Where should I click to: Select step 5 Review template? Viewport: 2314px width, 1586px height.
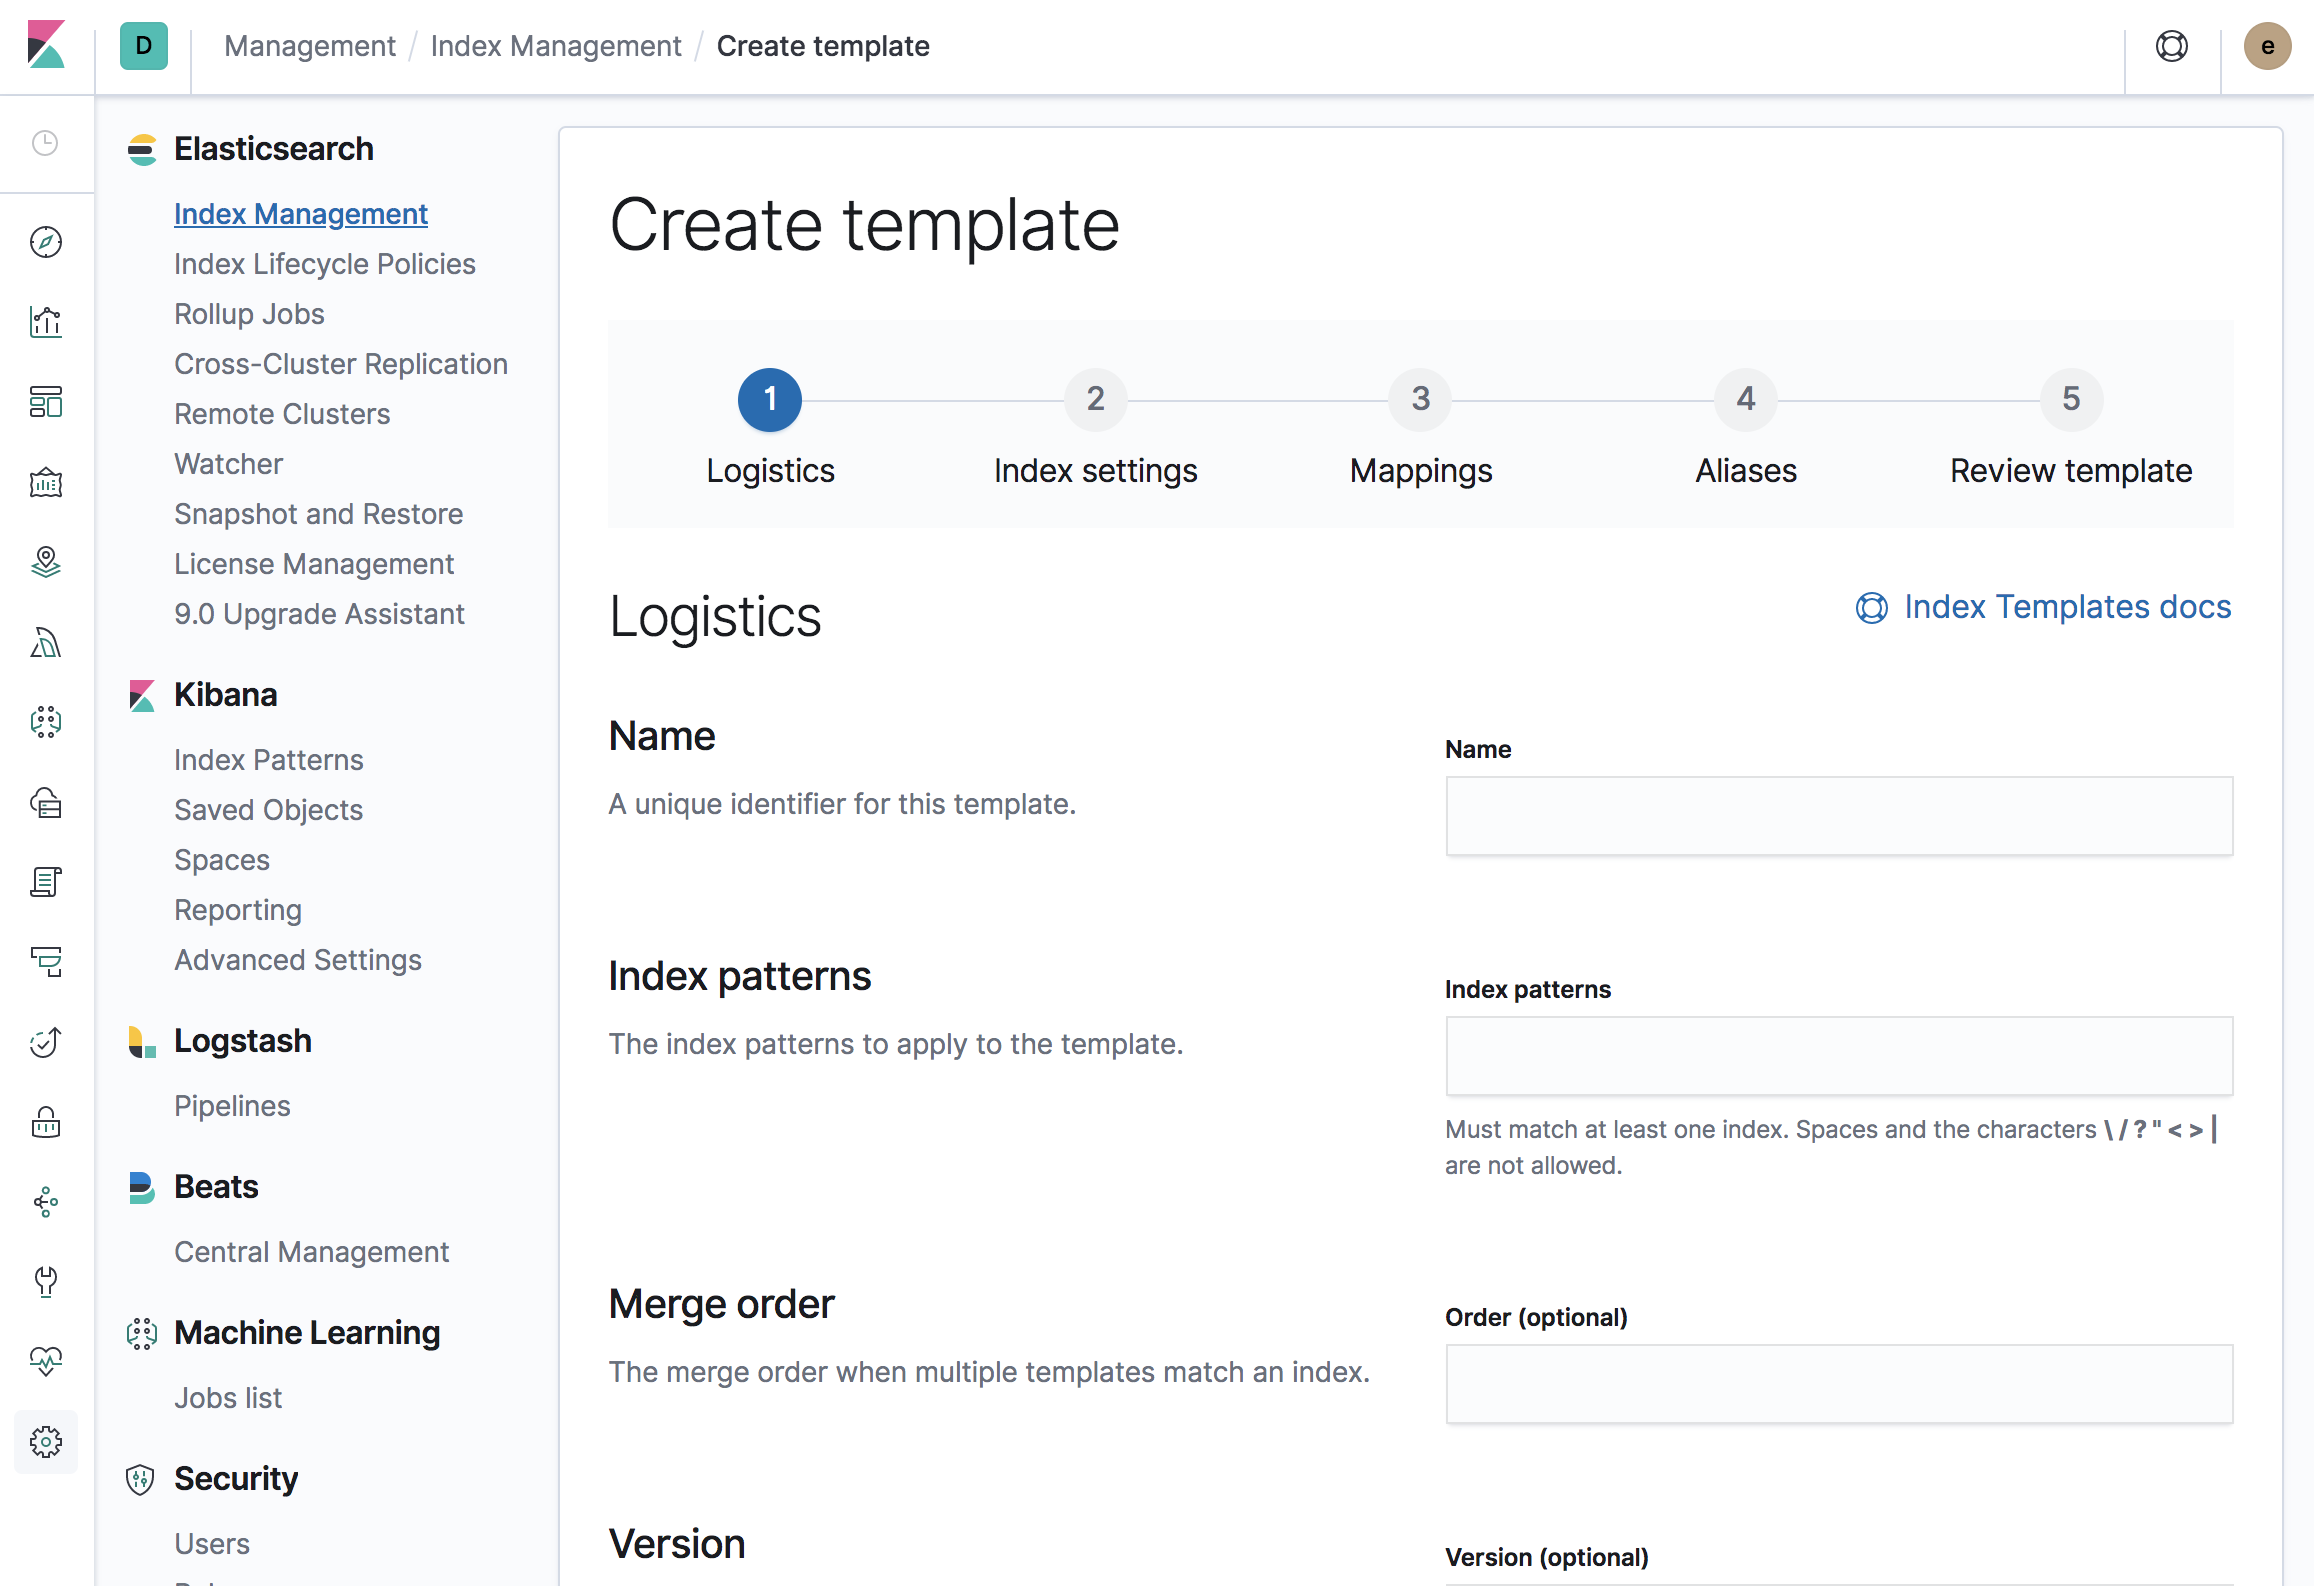[x=2070, y=400]
